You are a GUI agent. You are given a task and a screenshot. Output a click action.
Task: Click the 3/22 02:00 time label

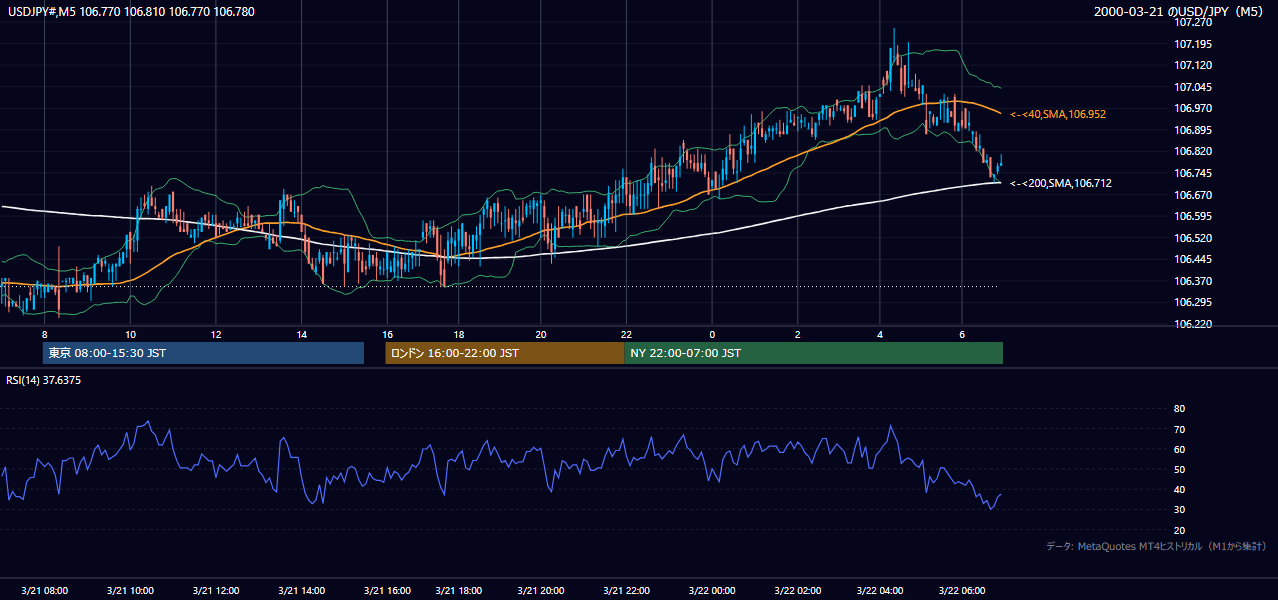pos(798,591)
